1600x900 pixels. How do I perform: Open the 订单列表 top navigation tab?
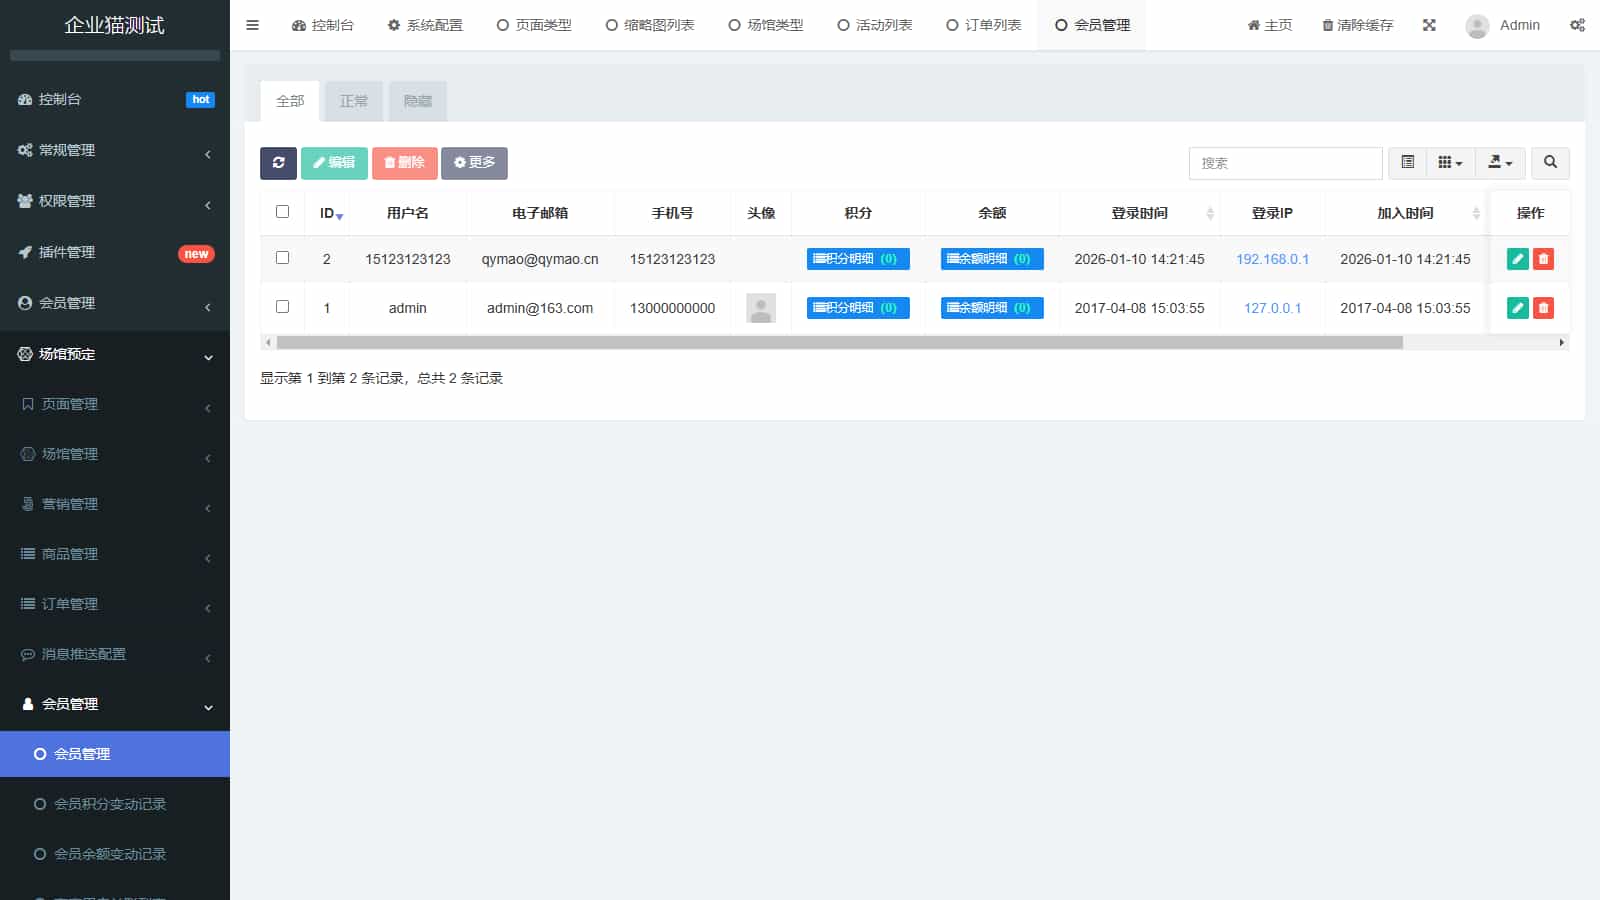pos(984,25)
